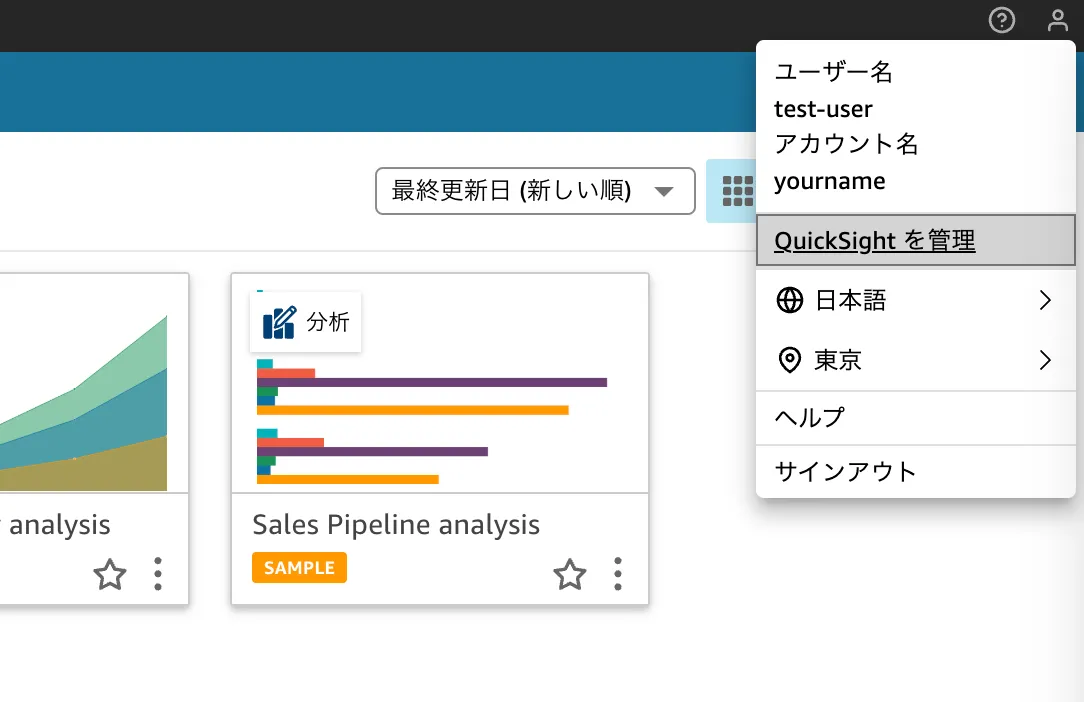Click the globe icon beside 日本語

point(789,300)
